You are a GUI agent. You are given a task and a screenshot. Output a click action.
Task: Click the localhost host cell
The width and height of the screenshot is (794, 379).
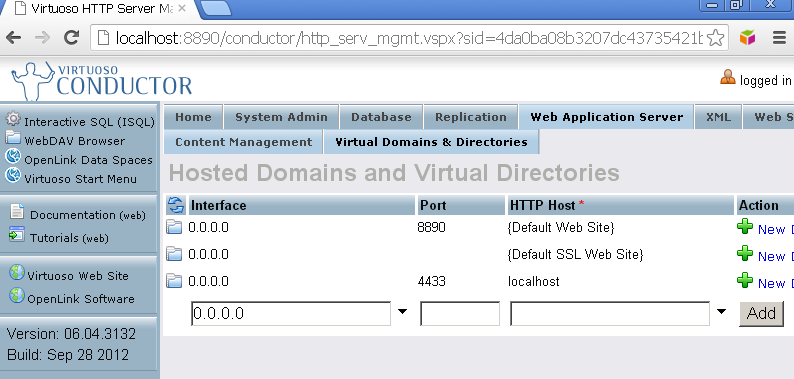(534, 281)
